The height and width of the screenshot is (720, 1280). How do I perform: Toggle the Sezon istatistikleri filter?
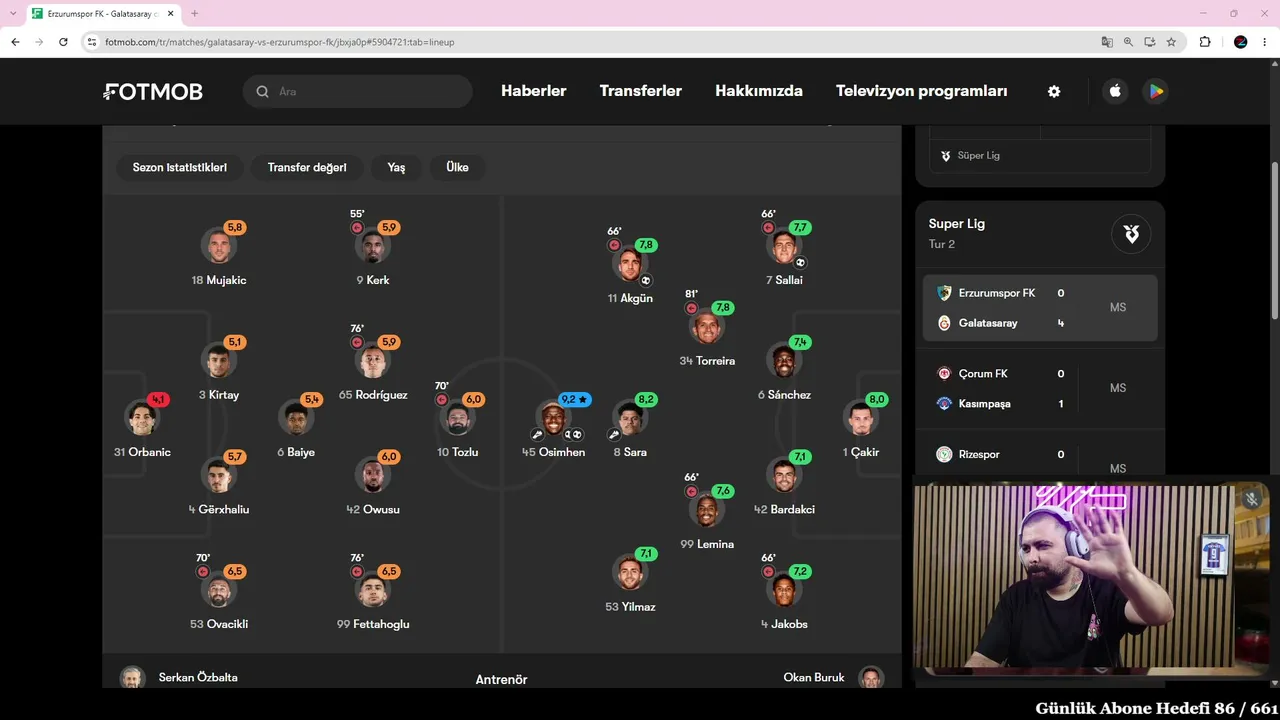point(180,168)
